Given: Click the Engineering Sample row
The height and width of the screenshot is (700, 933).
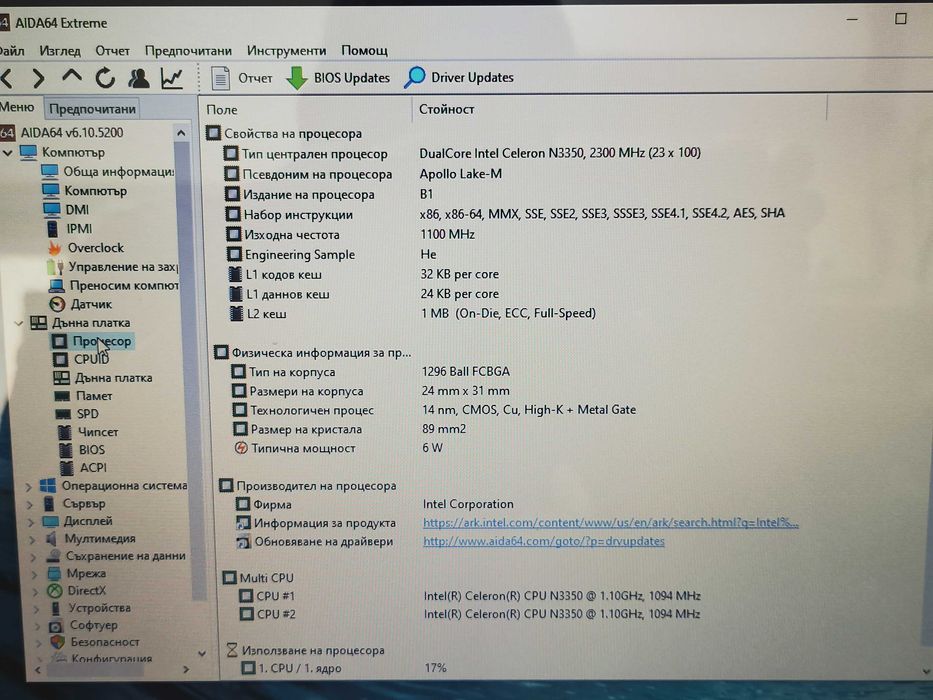Looking at the screenshot, I should (331, 254).
